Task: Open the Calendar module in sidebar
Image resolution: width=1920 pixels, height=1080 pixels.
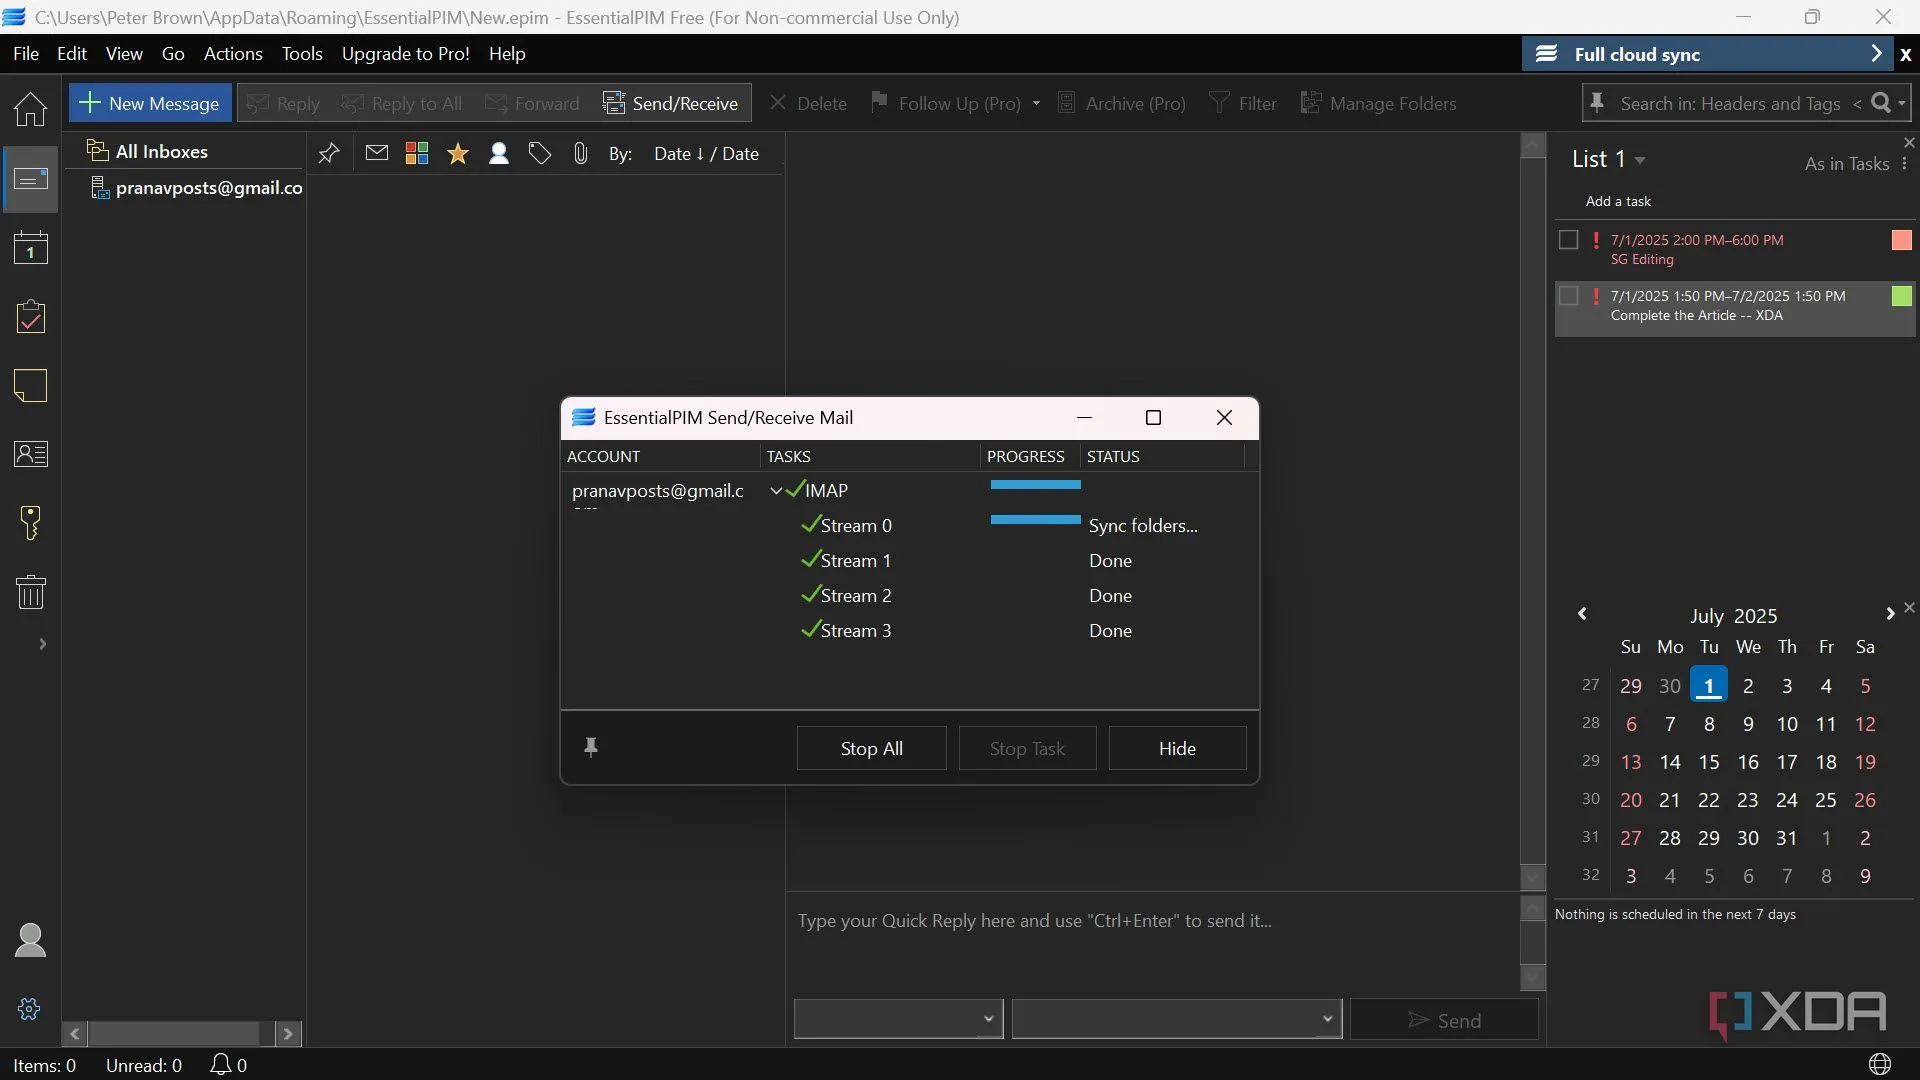Action: tap(30, 248)
